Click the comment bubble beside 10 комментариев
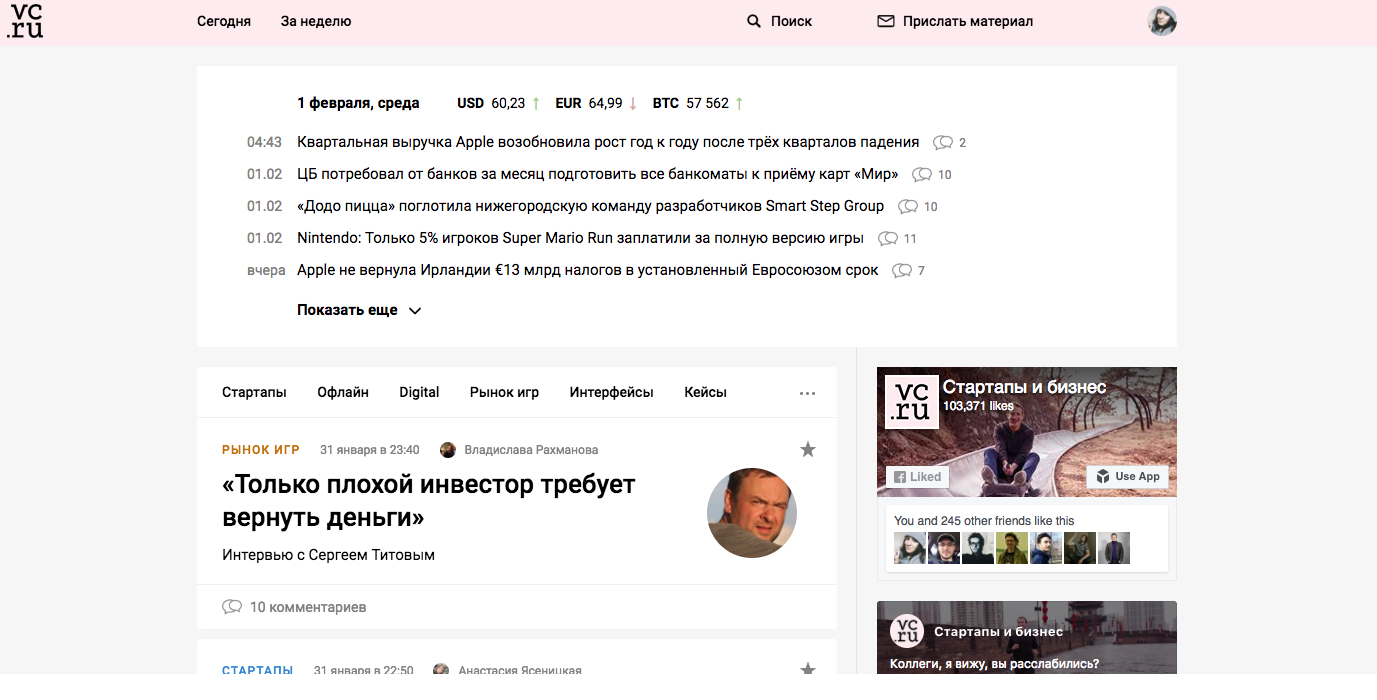The width and height of the screenshot is (1377, 700). (232, 607)
